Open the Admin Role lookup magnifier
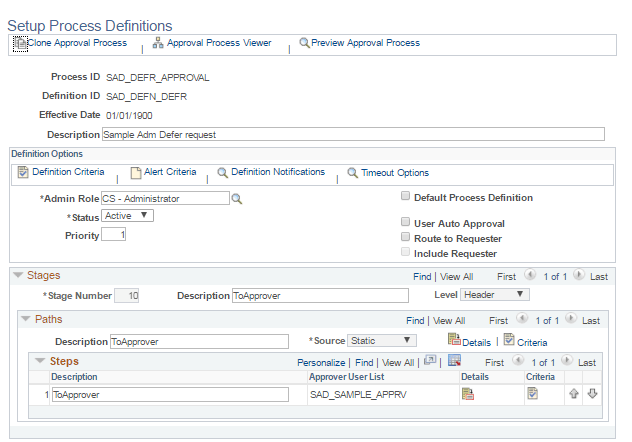Viewport: 632px width, 442px height. (x=237, y=199)
